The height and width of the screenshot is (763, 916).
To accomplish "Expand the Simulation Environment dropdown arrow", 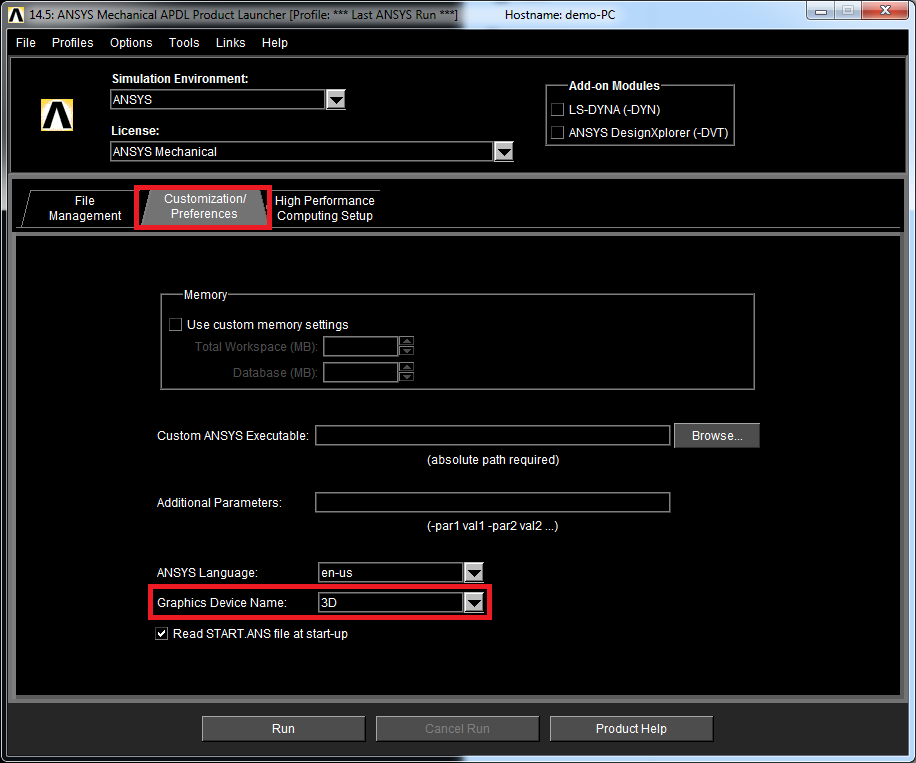I will pyautogui.click(x=336, y=100).
